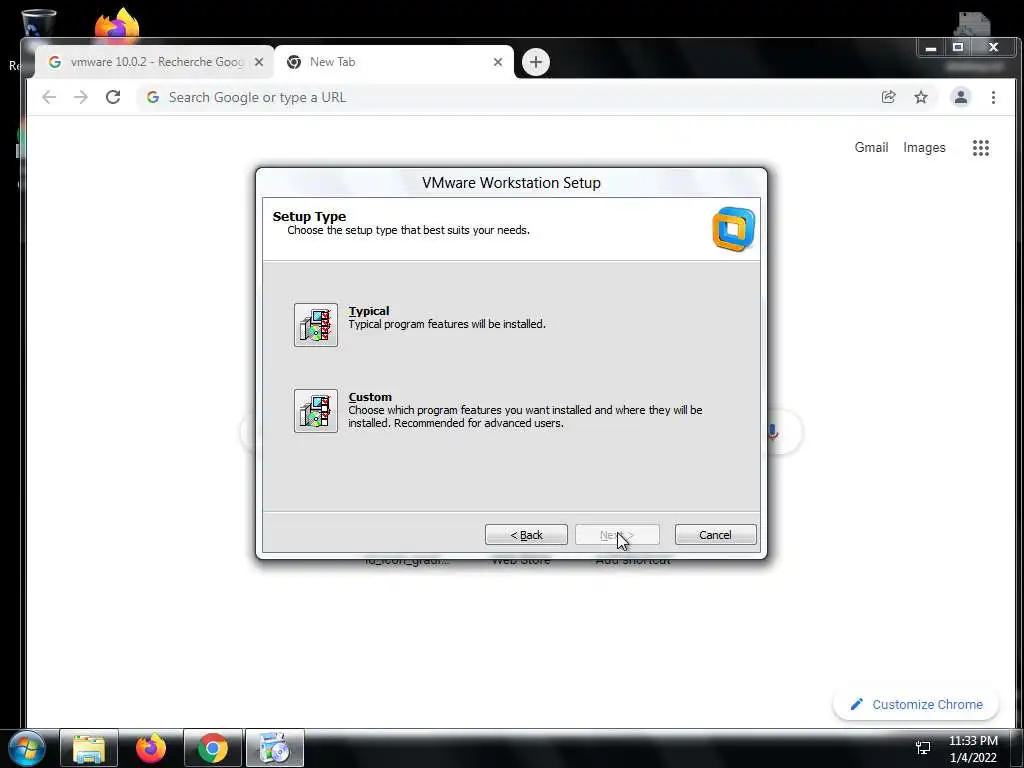Go back with the Back button
The height and width of the screenshot is (768, 1024).
526,535
